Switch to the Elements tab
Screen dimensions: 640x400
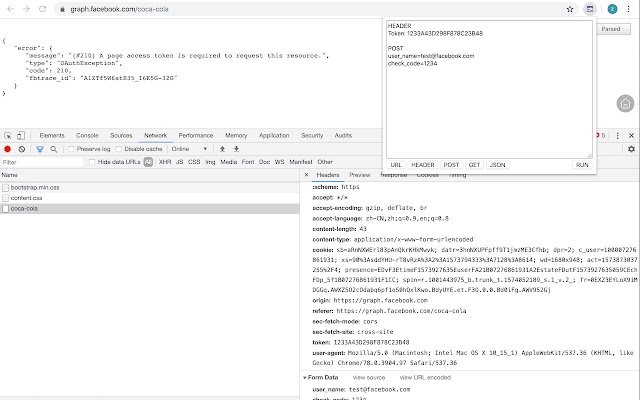(52, 136)
